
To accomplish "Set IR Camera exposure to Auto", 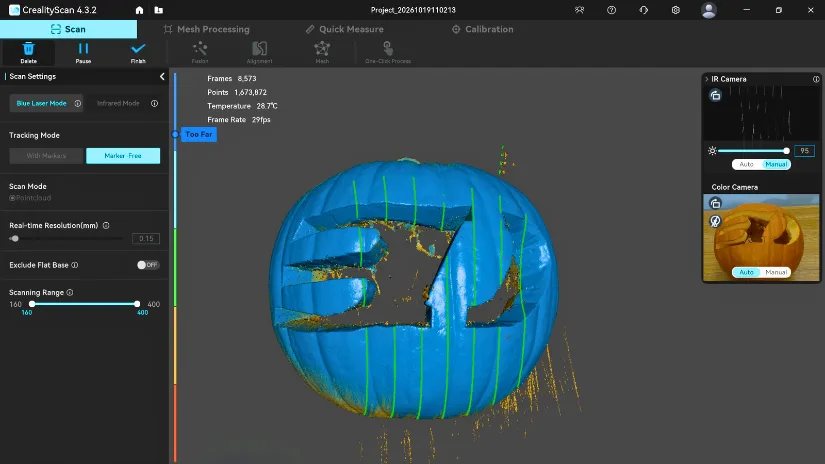I will (x=746, y=165).
